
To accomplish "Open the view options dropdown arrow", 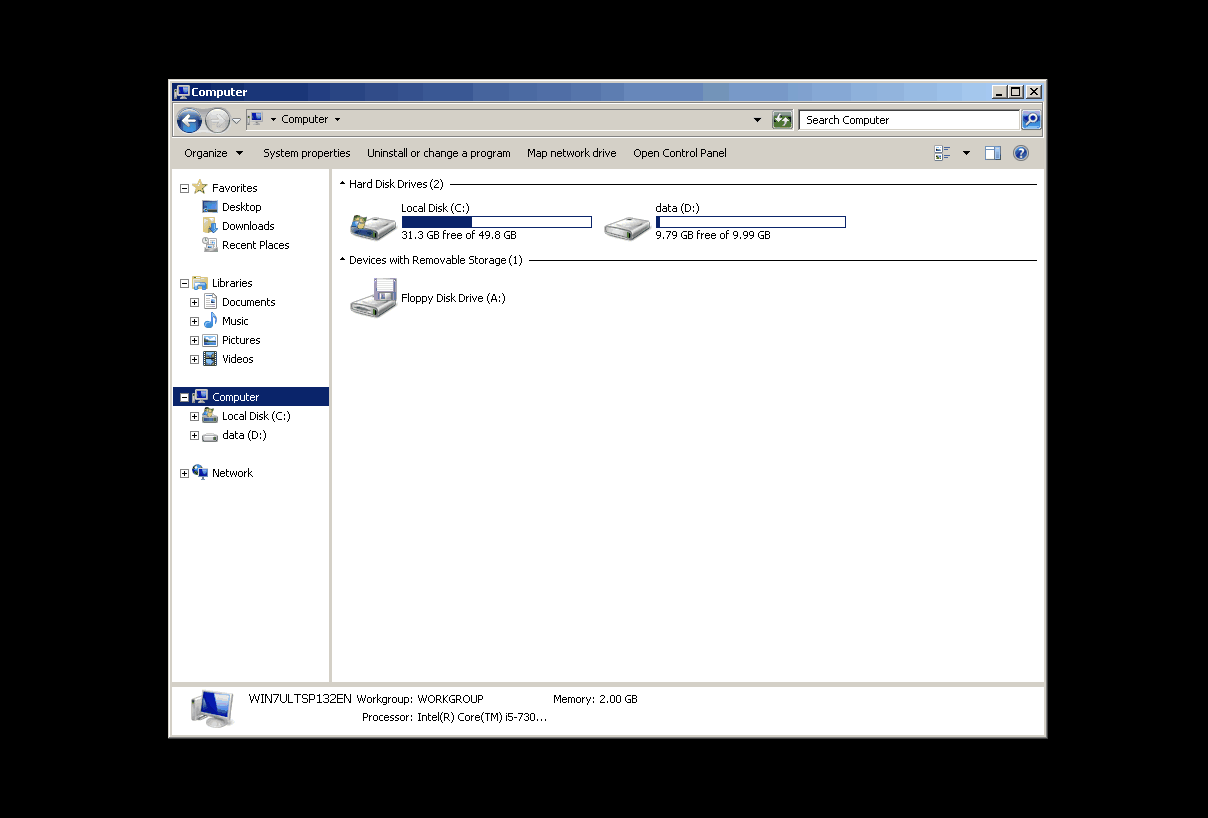I will (966, 153).
